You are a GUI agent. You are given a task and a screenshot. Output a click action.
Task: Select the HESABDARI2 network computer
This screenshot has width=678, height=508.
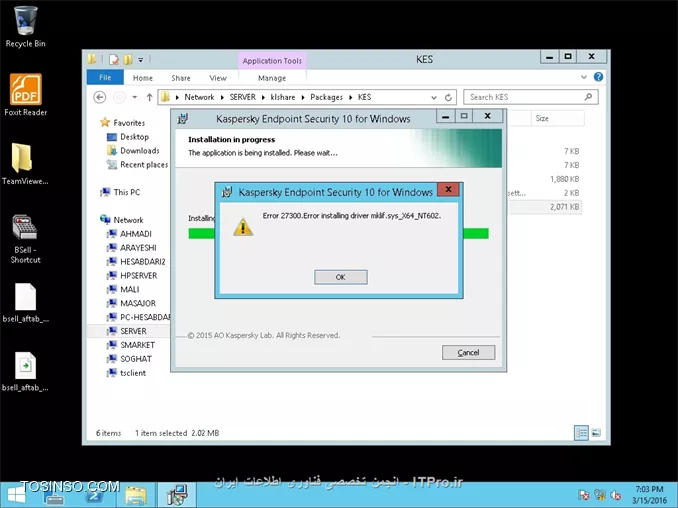coord(136,262)
